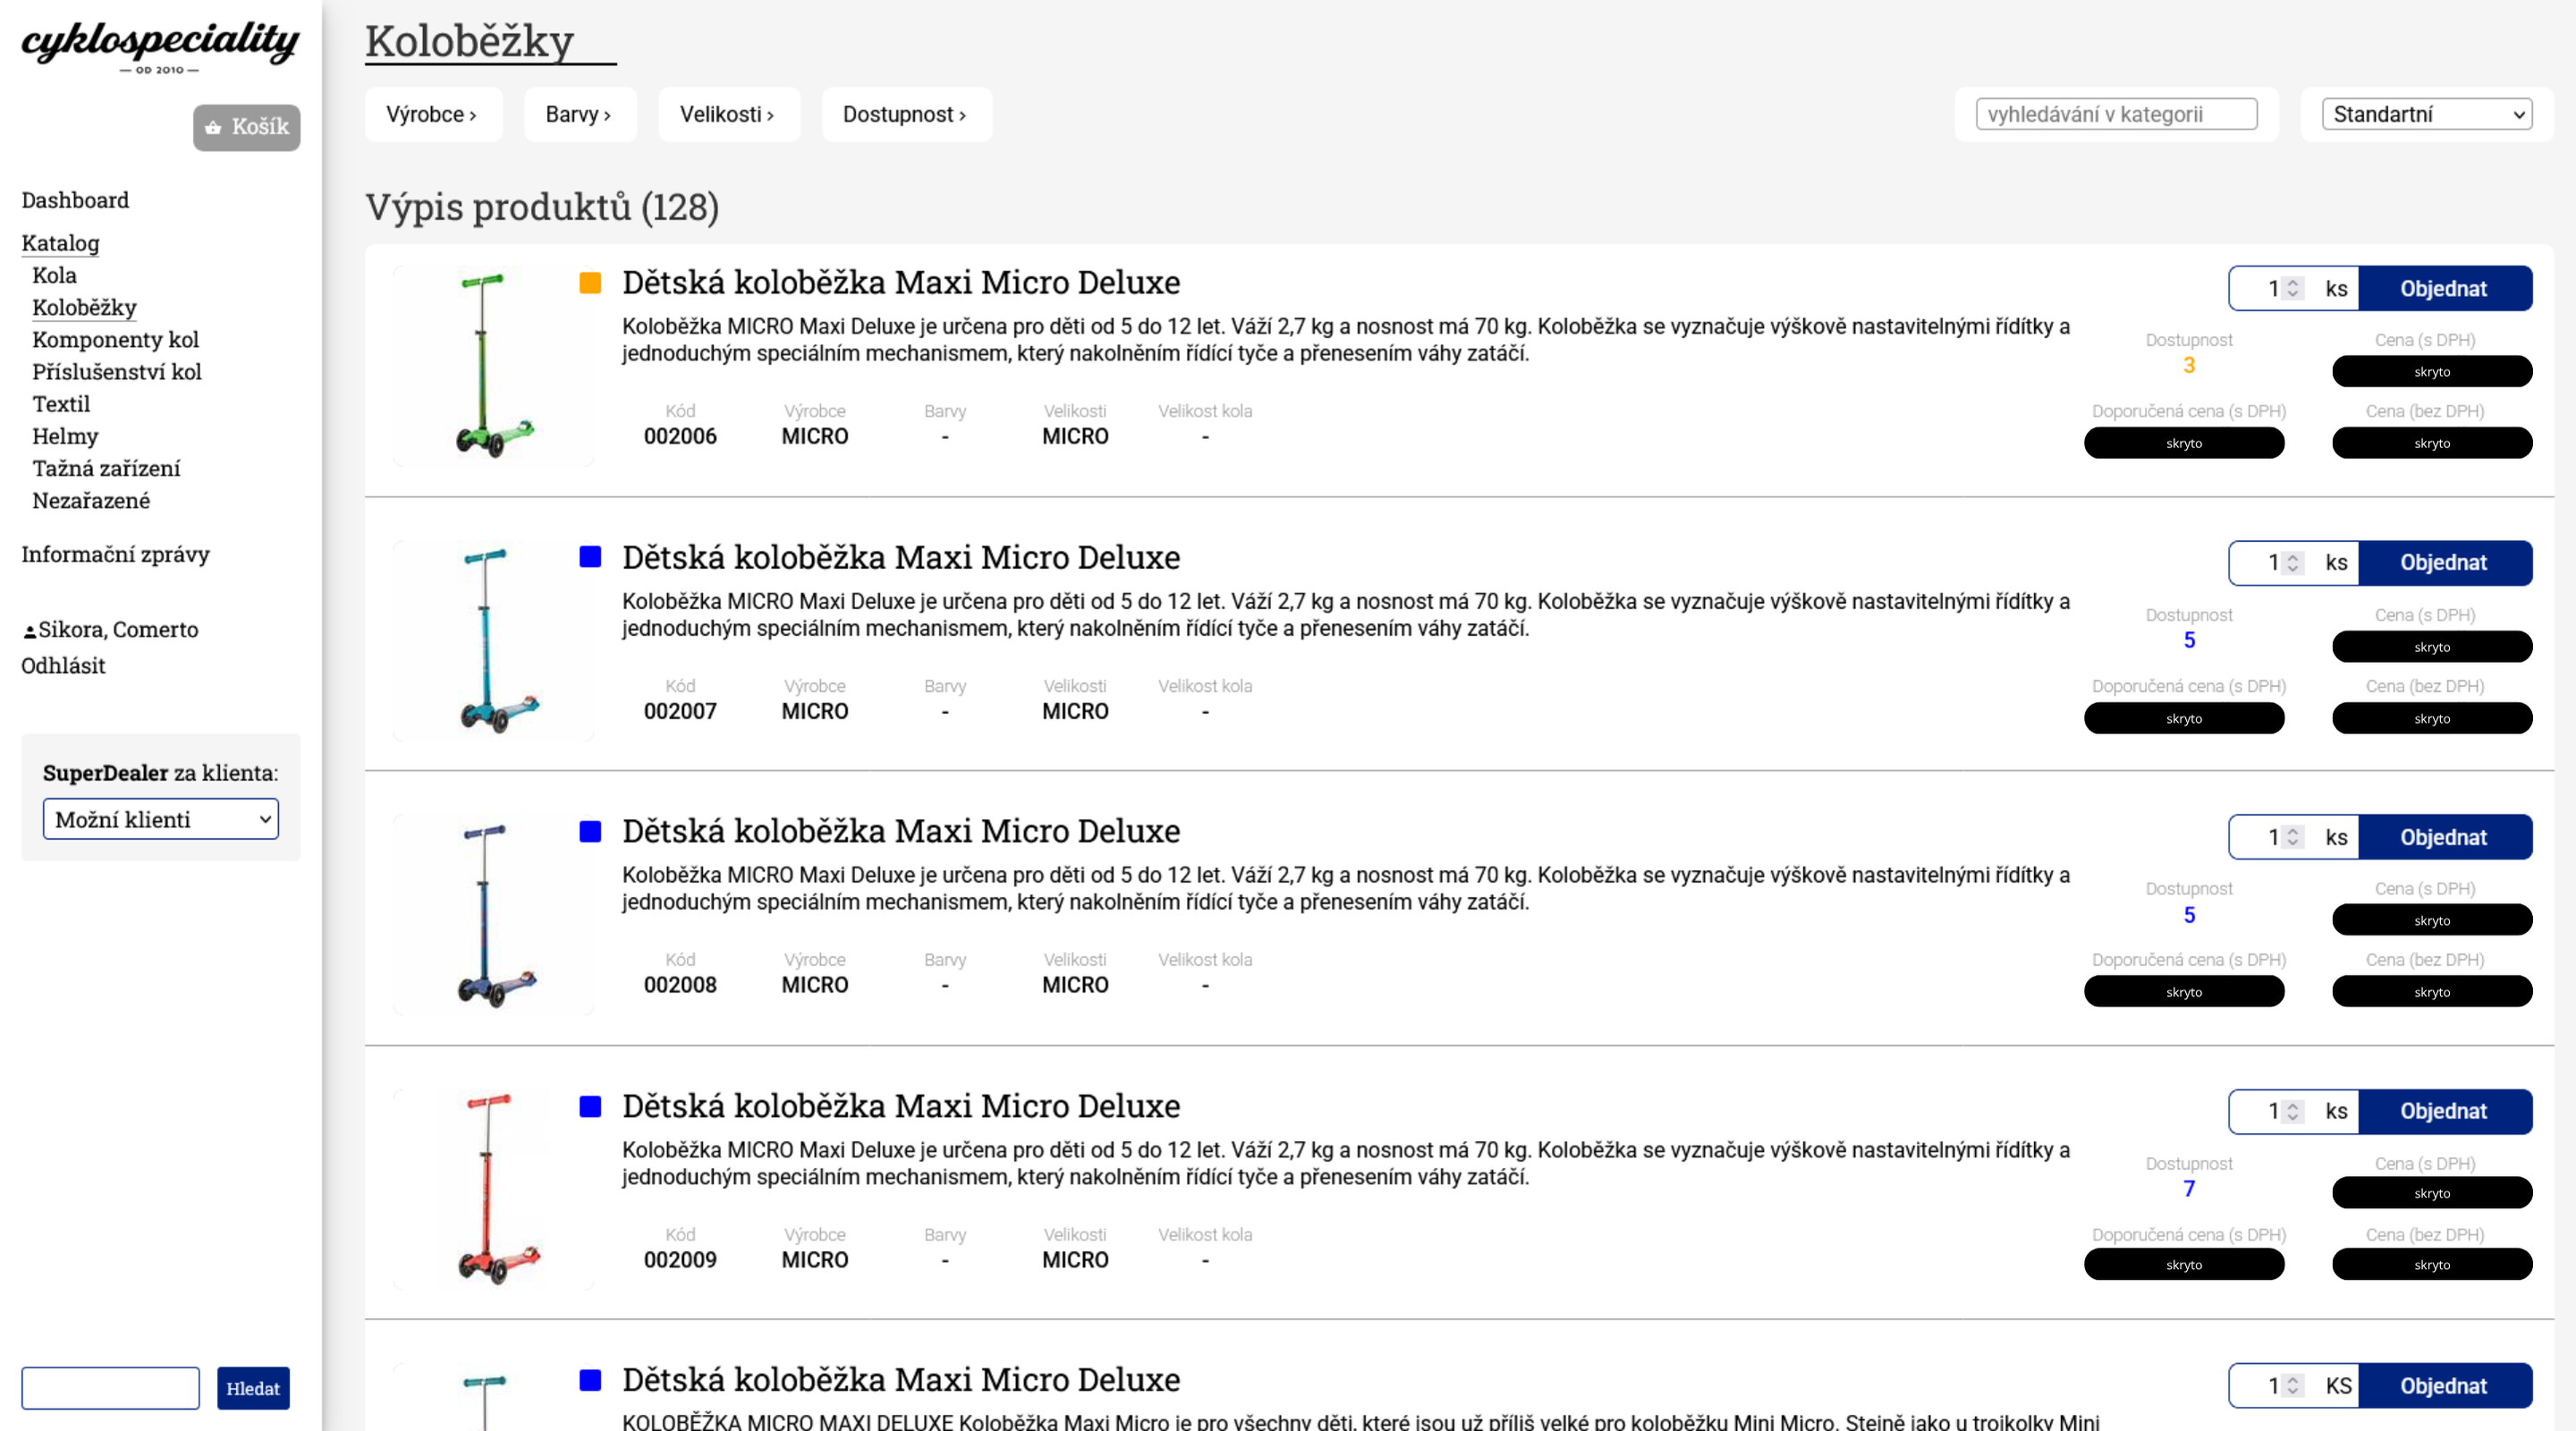The height and width of the screenshot is (1431, 2576).
Task: Click Objednat on the last listed product
Action: click(x=2445, y=1386)
